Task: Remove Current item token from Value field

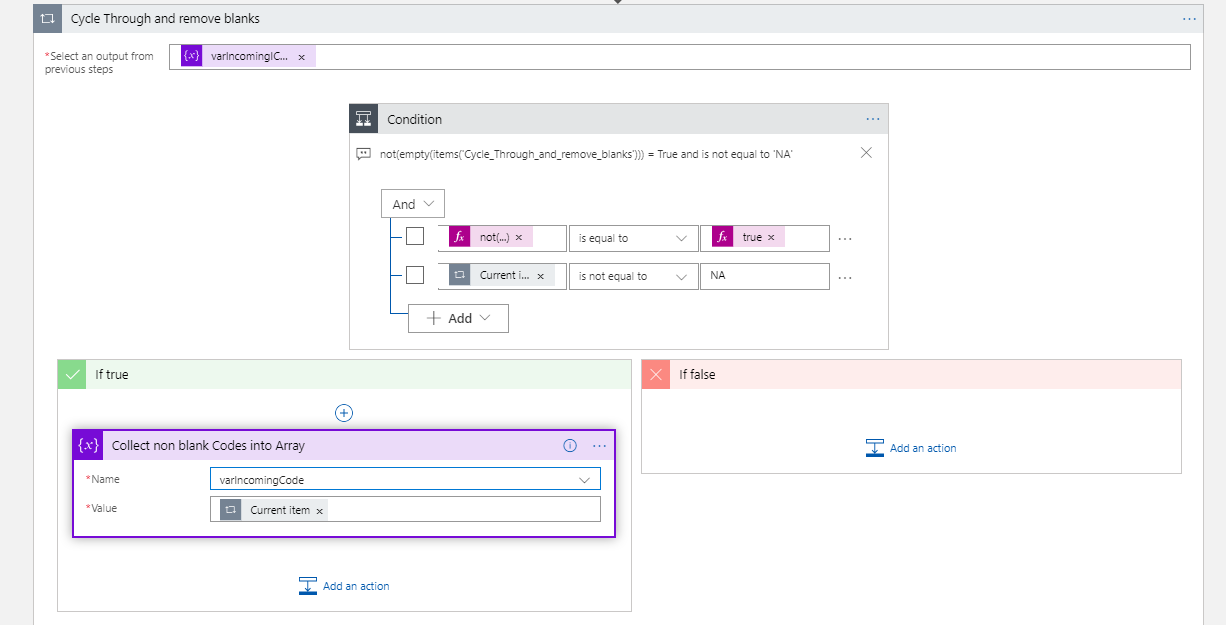Action: point(320,511)
